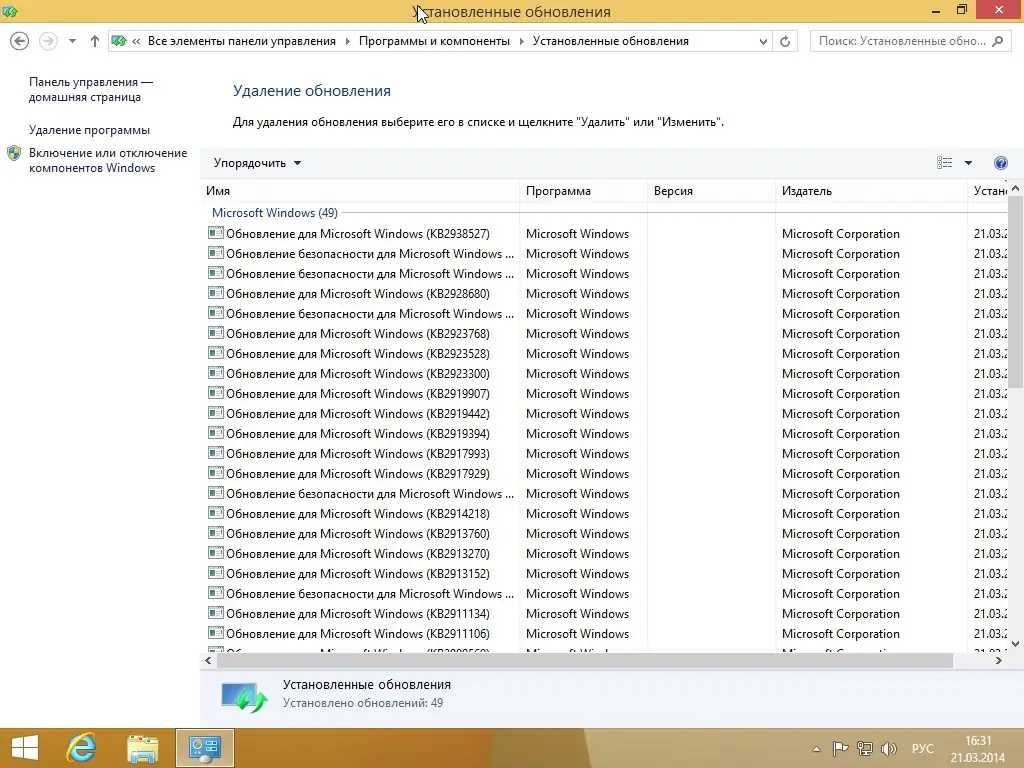Open breadcrumb 'Все элементы панели управления'

point(242,41)
